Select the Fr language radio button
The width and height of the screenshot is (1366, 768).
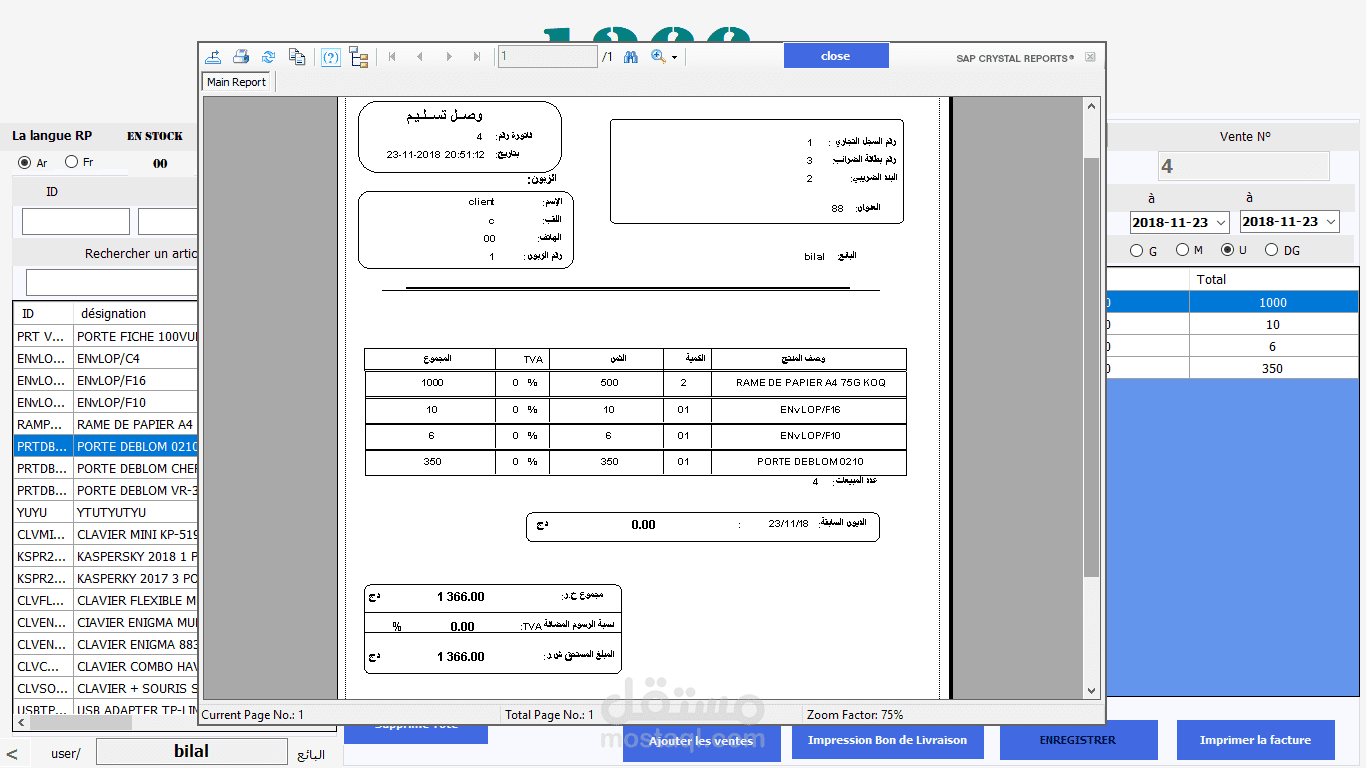(71, 162)
